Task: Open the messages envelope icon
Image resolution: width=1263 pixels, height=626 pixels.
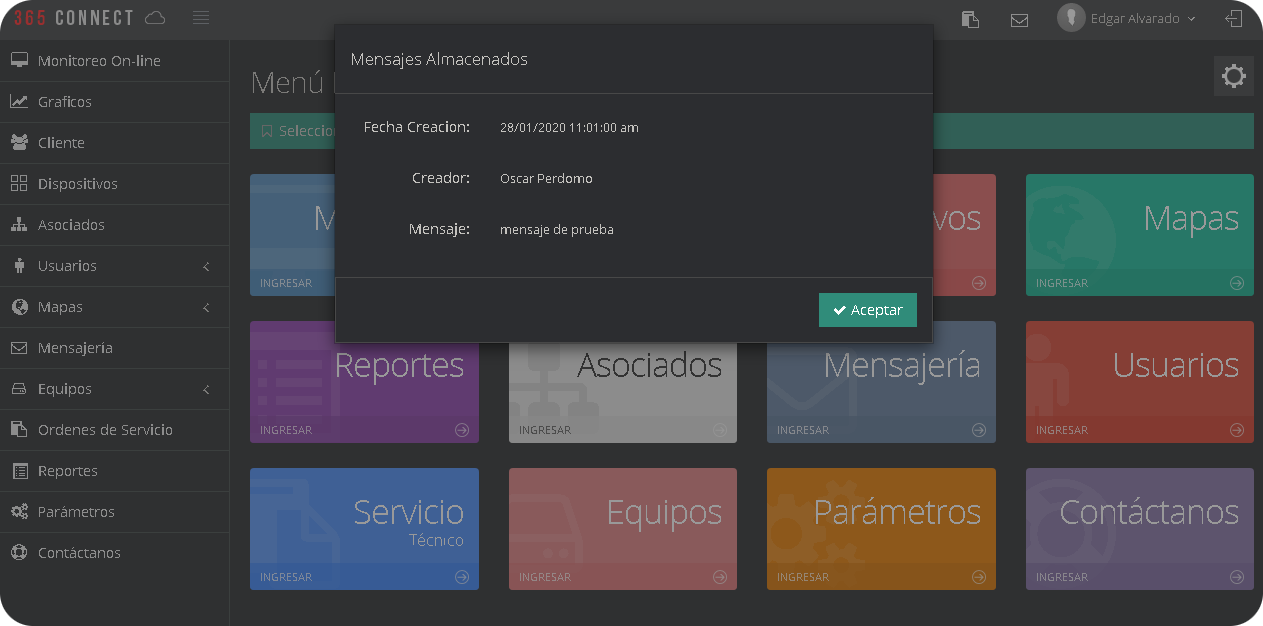Action: 1019,19
